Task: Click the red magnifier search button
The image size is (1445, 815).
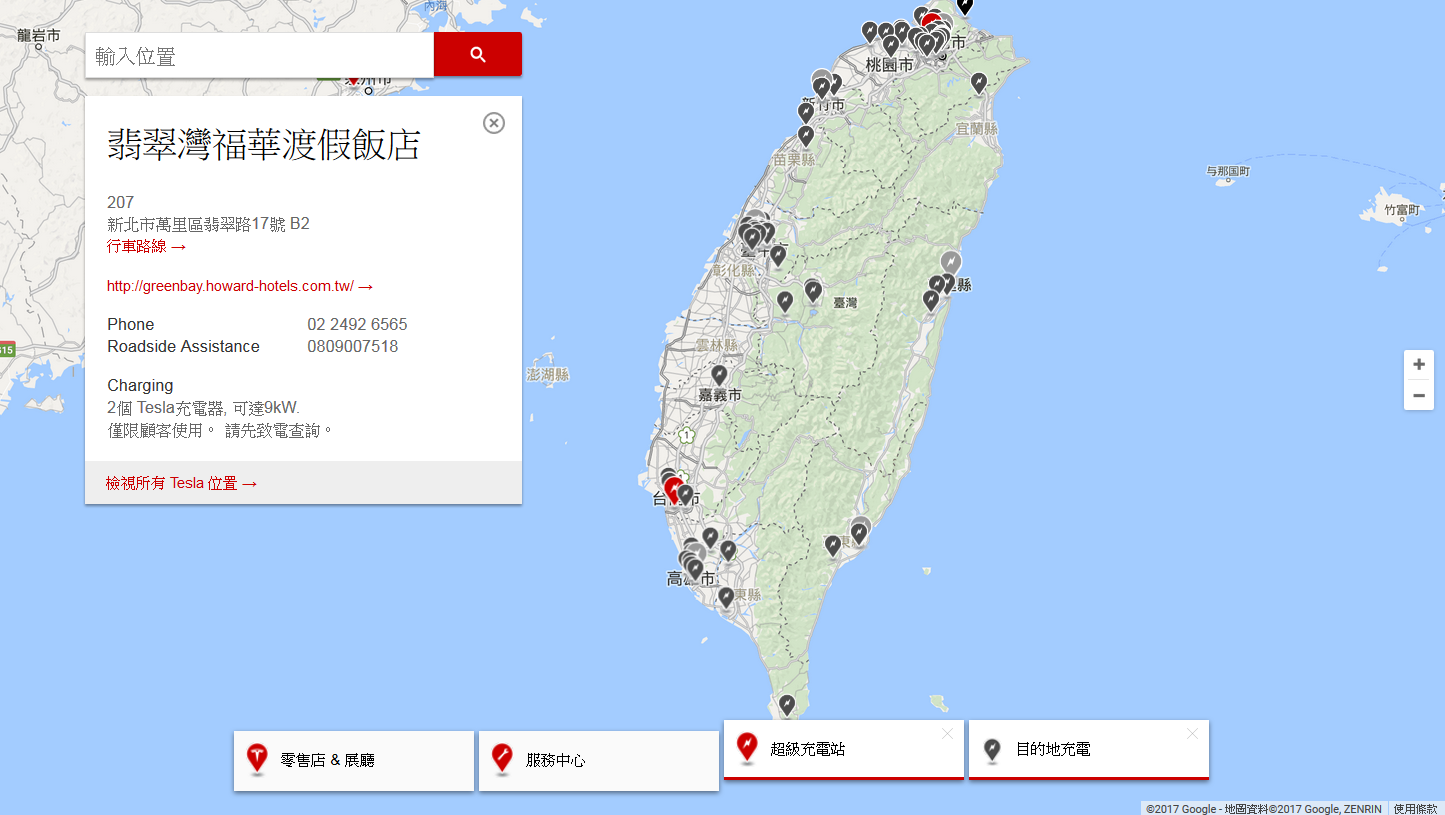Action: click(477, 54)
